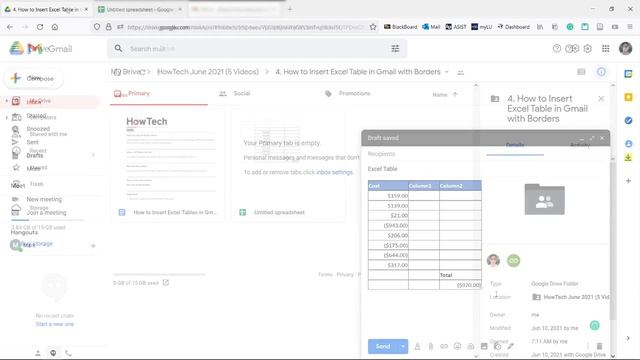
Task: Click the Send button
Action: pyautogui.click(x=382, y=346)
